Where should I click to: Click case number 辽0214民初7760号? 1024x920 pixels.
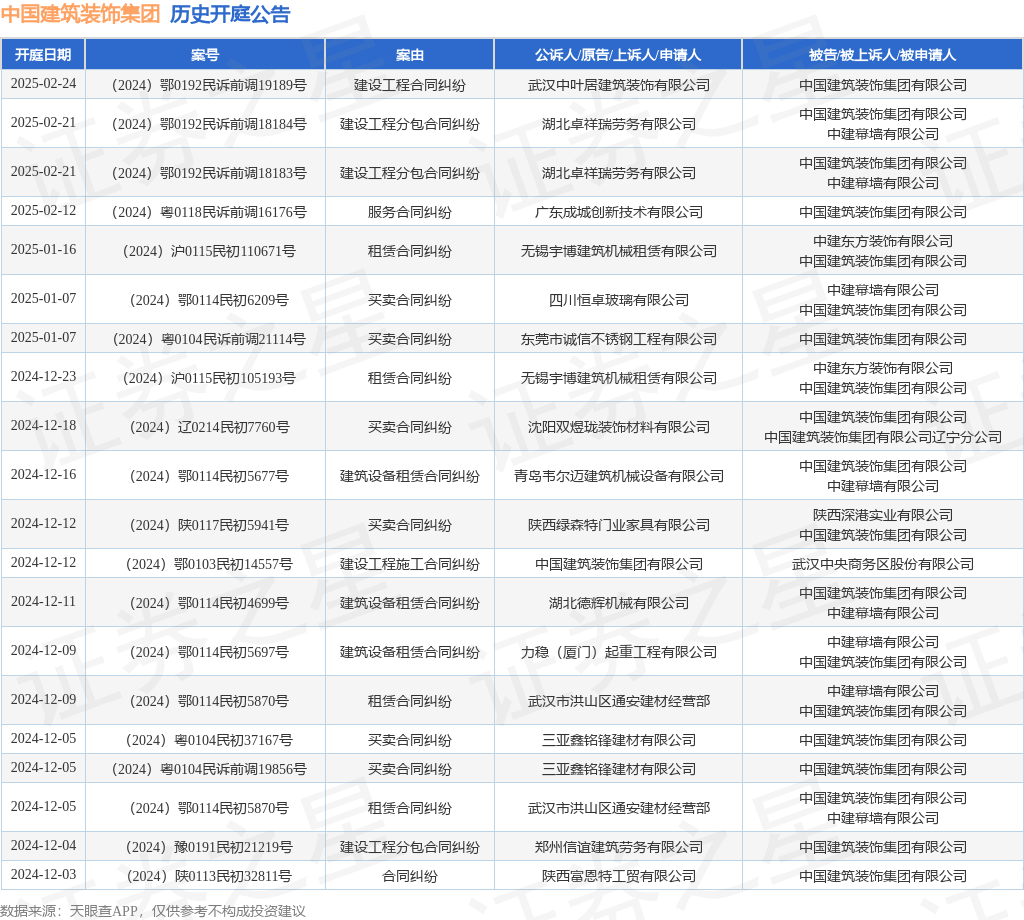[x=209, y=428]
